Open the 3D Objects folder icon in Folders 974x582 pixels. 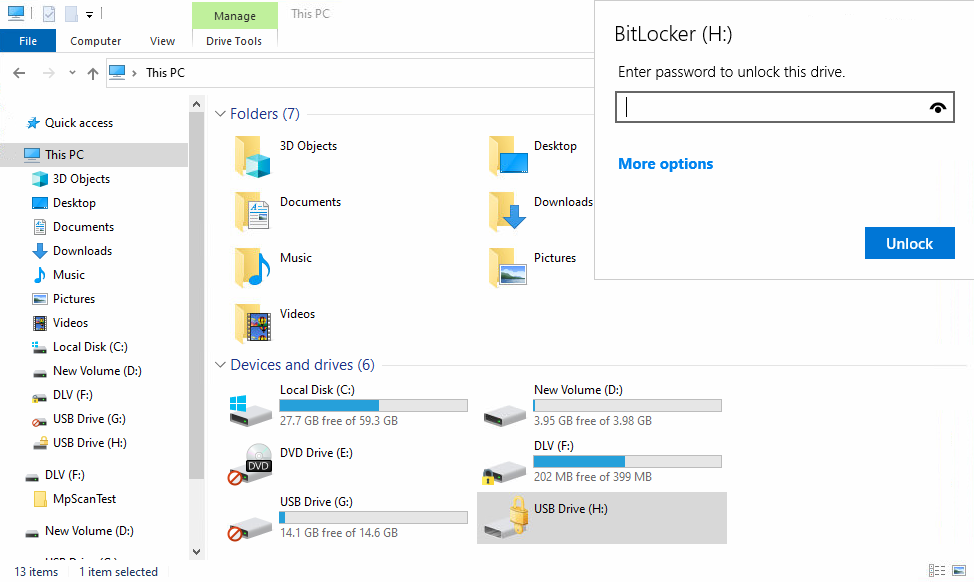[x=252, y=157]
